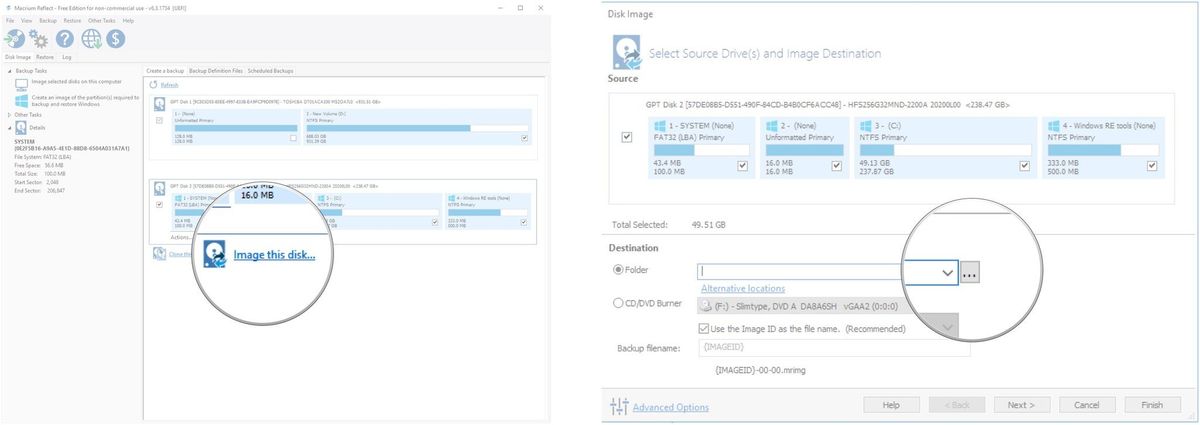Viewport: 1200px width, 425px height.
Task: Open the File menu in Macrium Reflect
Action: coord(9,20)
